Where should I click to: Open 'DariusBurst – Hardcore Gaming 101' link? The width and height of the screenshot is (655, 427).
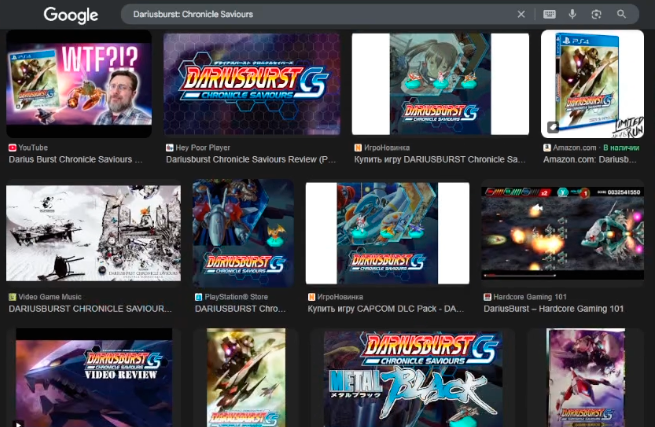(x=553, y=309)
